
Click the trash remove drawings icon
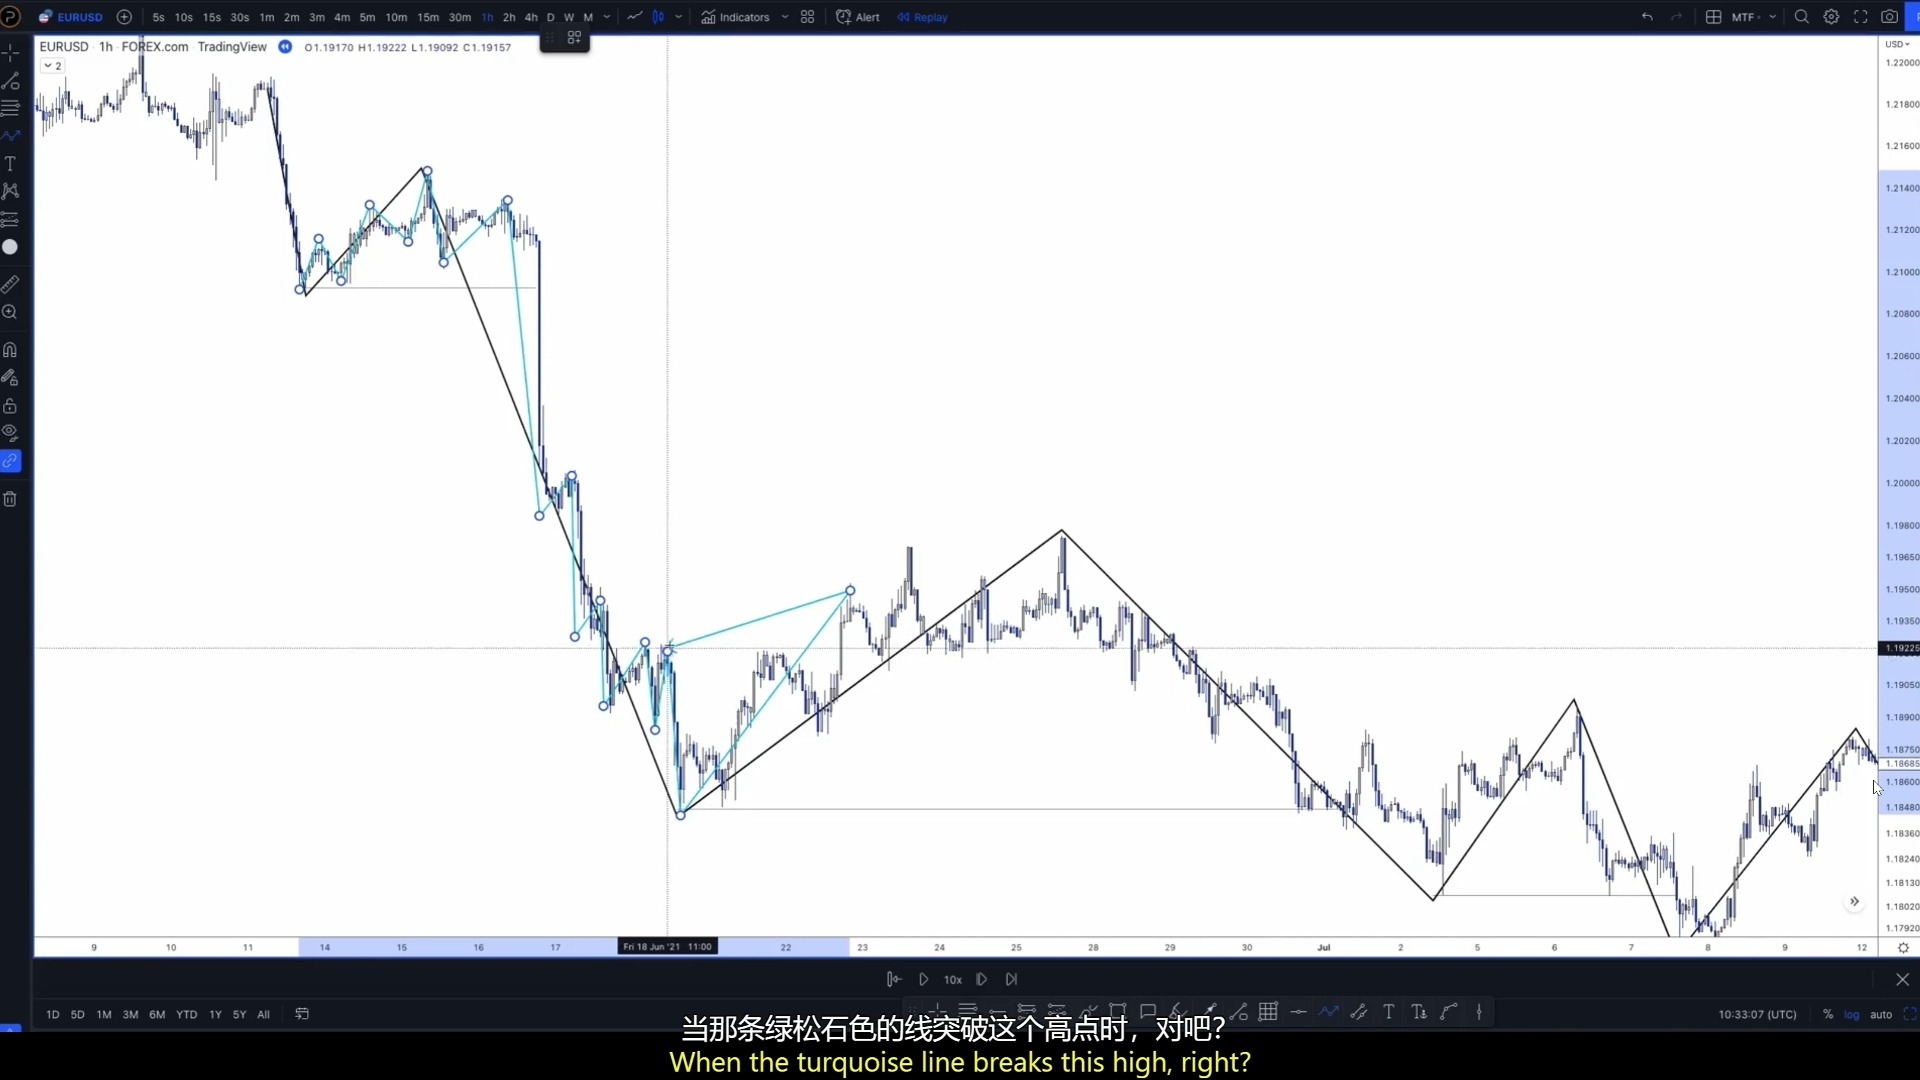coord(10,499)
